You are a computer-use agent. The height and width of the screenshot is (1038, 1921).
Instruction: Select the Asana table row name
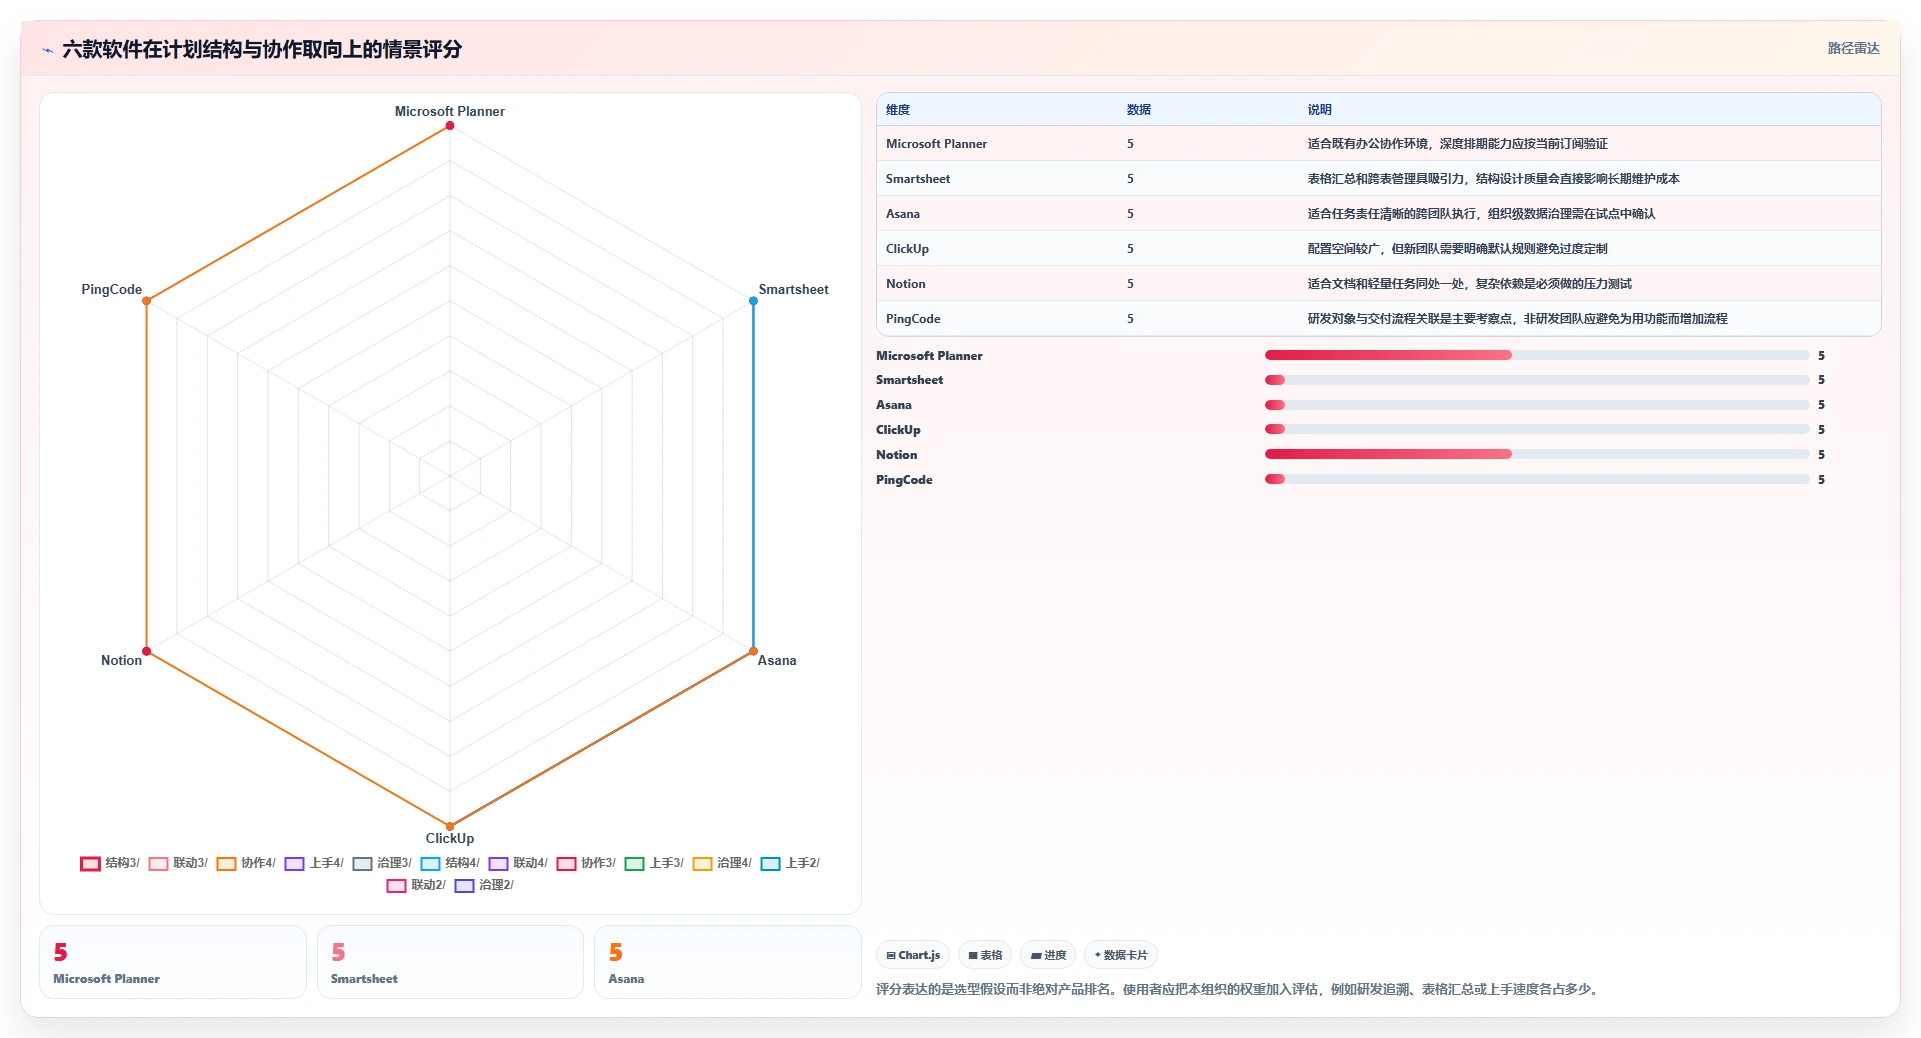[903, 214]
